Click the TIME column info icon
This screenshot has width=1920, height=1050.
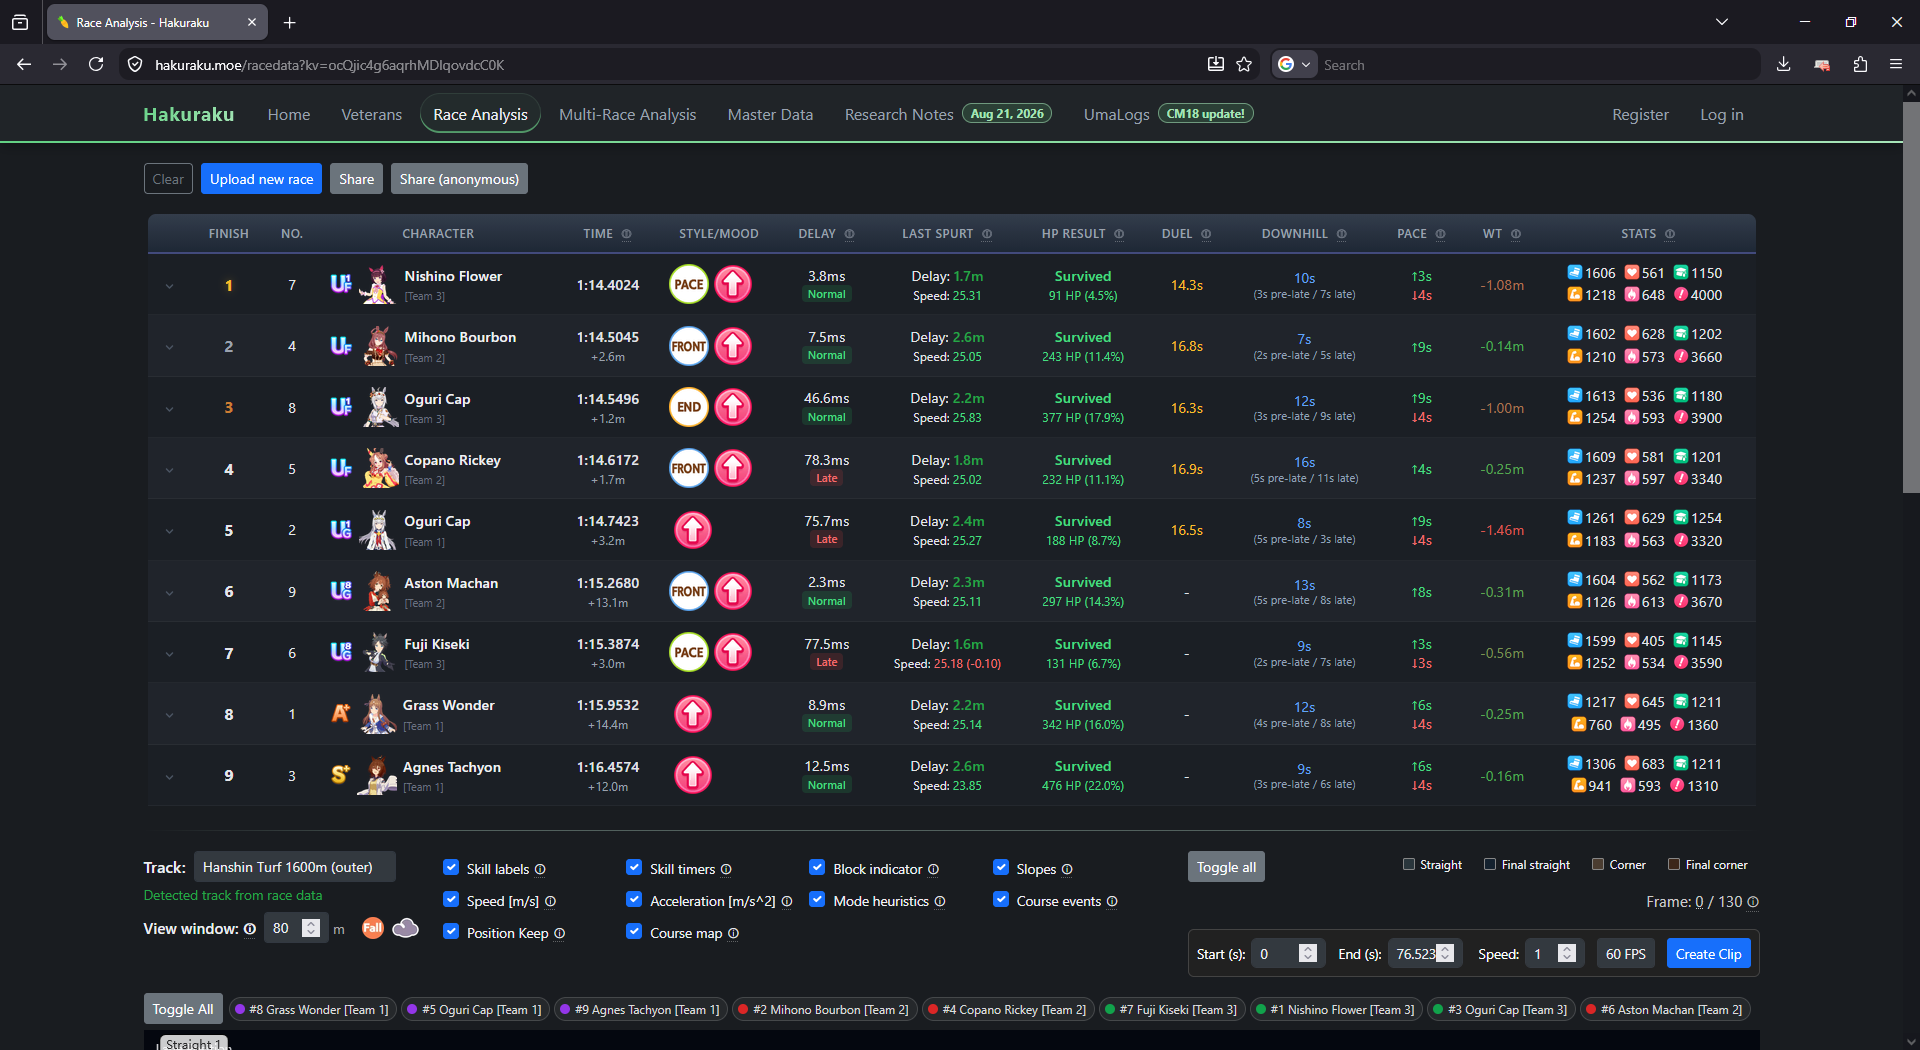627,234
